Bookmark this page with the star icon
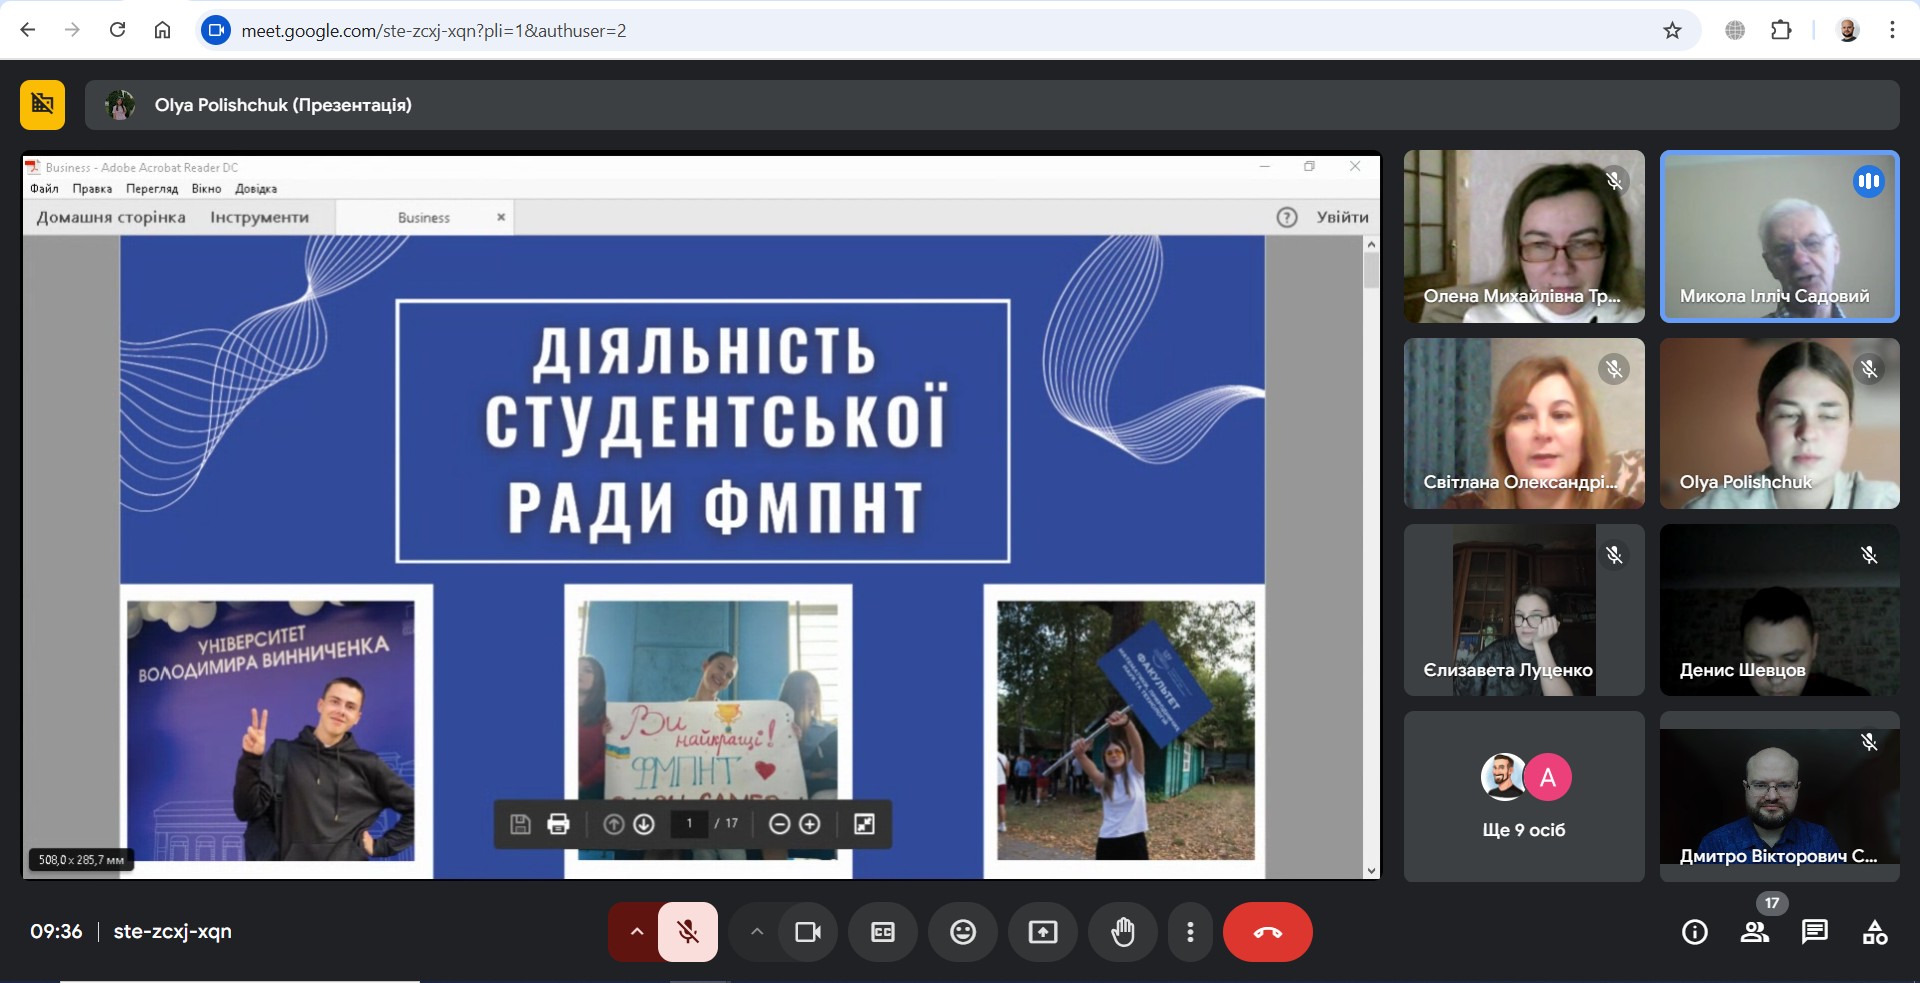The height and width of the screenshot is (983, 1920). click(1672, 30)
